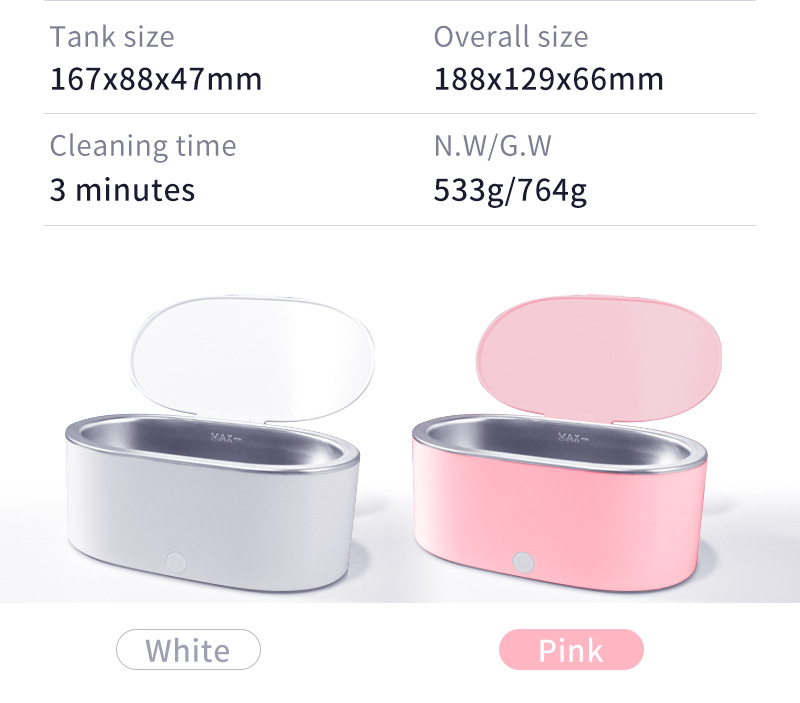
Task: Click the MAX marking in pink cleaner tank
Action: (x=573, y=437)
